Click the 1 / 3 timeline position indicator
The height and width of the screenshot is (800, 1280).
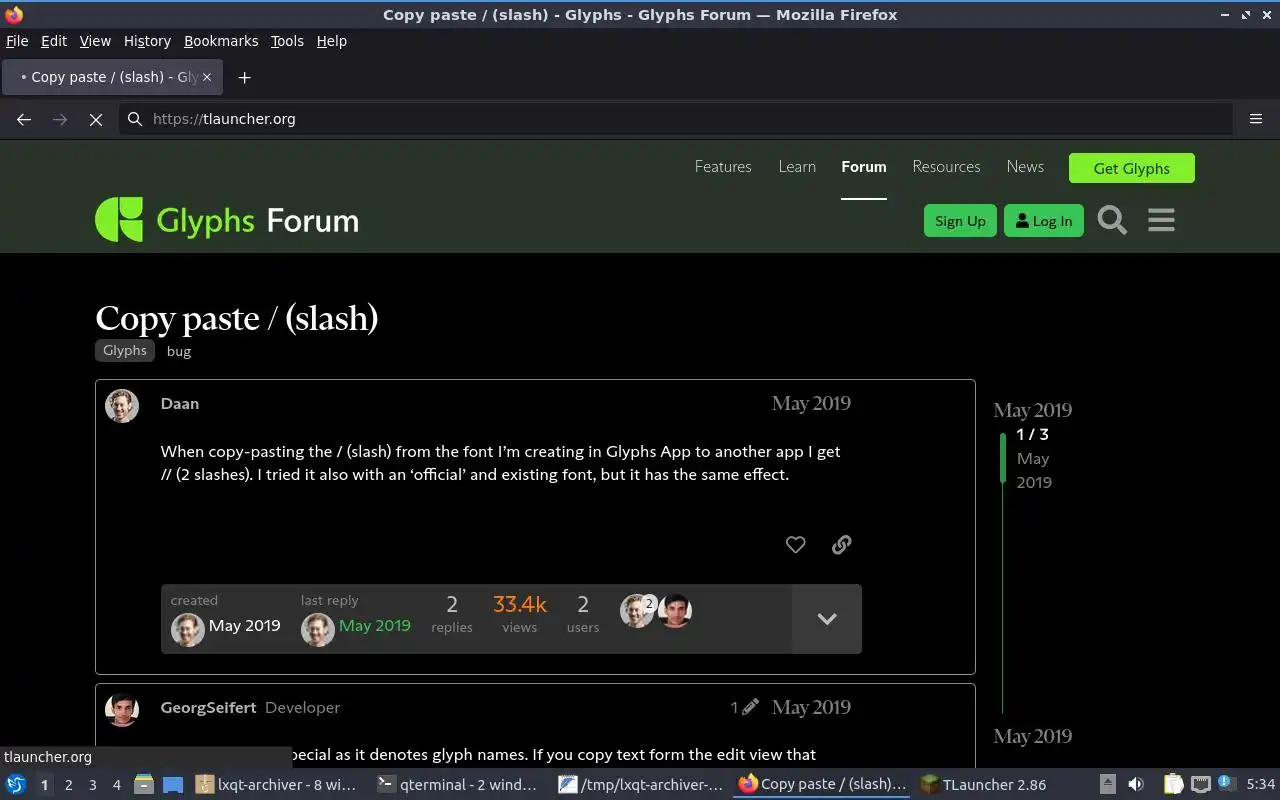click(1032, 434)
